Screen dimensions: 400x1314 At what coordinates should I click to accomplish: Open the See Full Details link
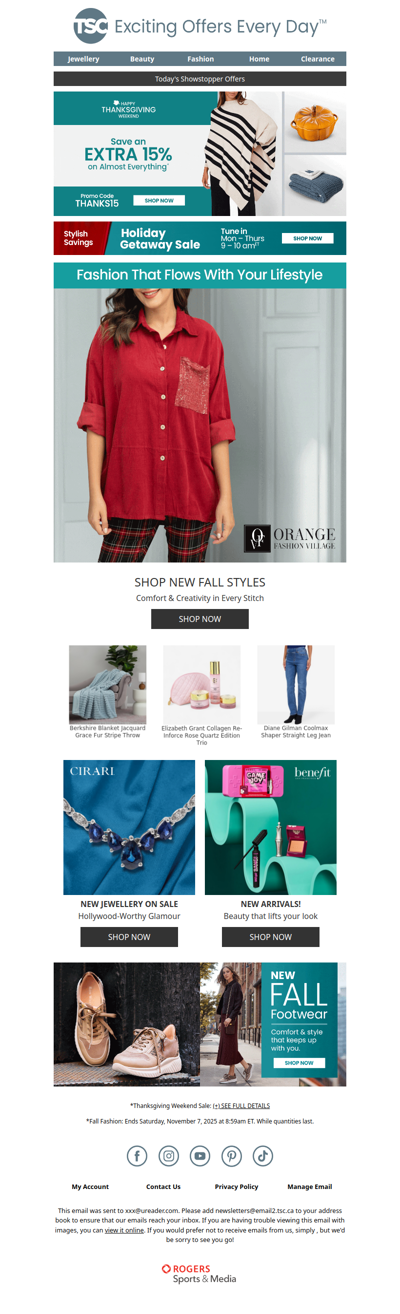241,1106
